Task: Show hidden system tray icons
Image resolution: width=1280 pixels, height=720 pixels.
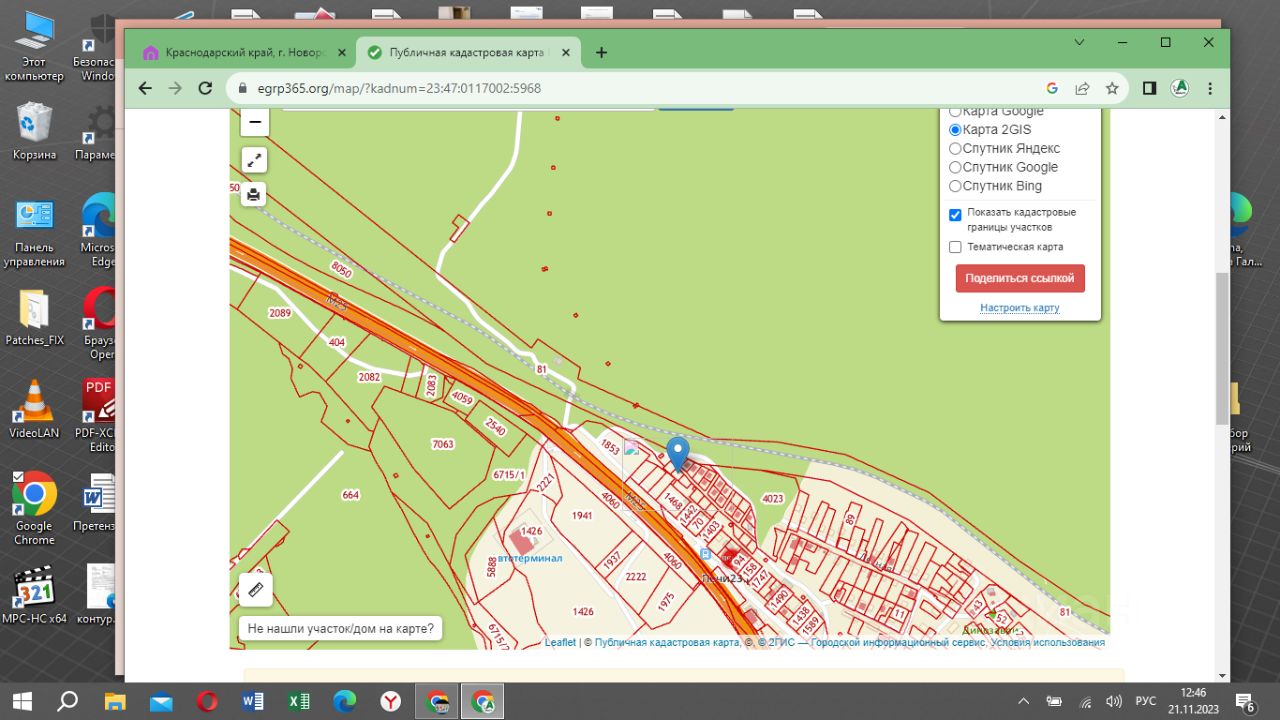Action: pyautogui.click(x=1023, y=701)
